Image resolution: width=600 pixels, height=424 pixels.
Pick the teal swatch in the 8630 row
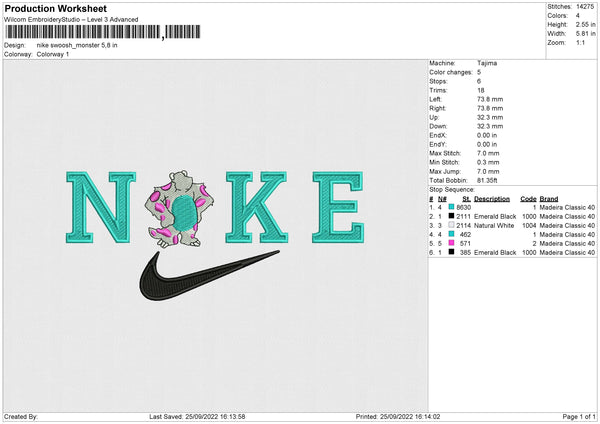(452, 207)
